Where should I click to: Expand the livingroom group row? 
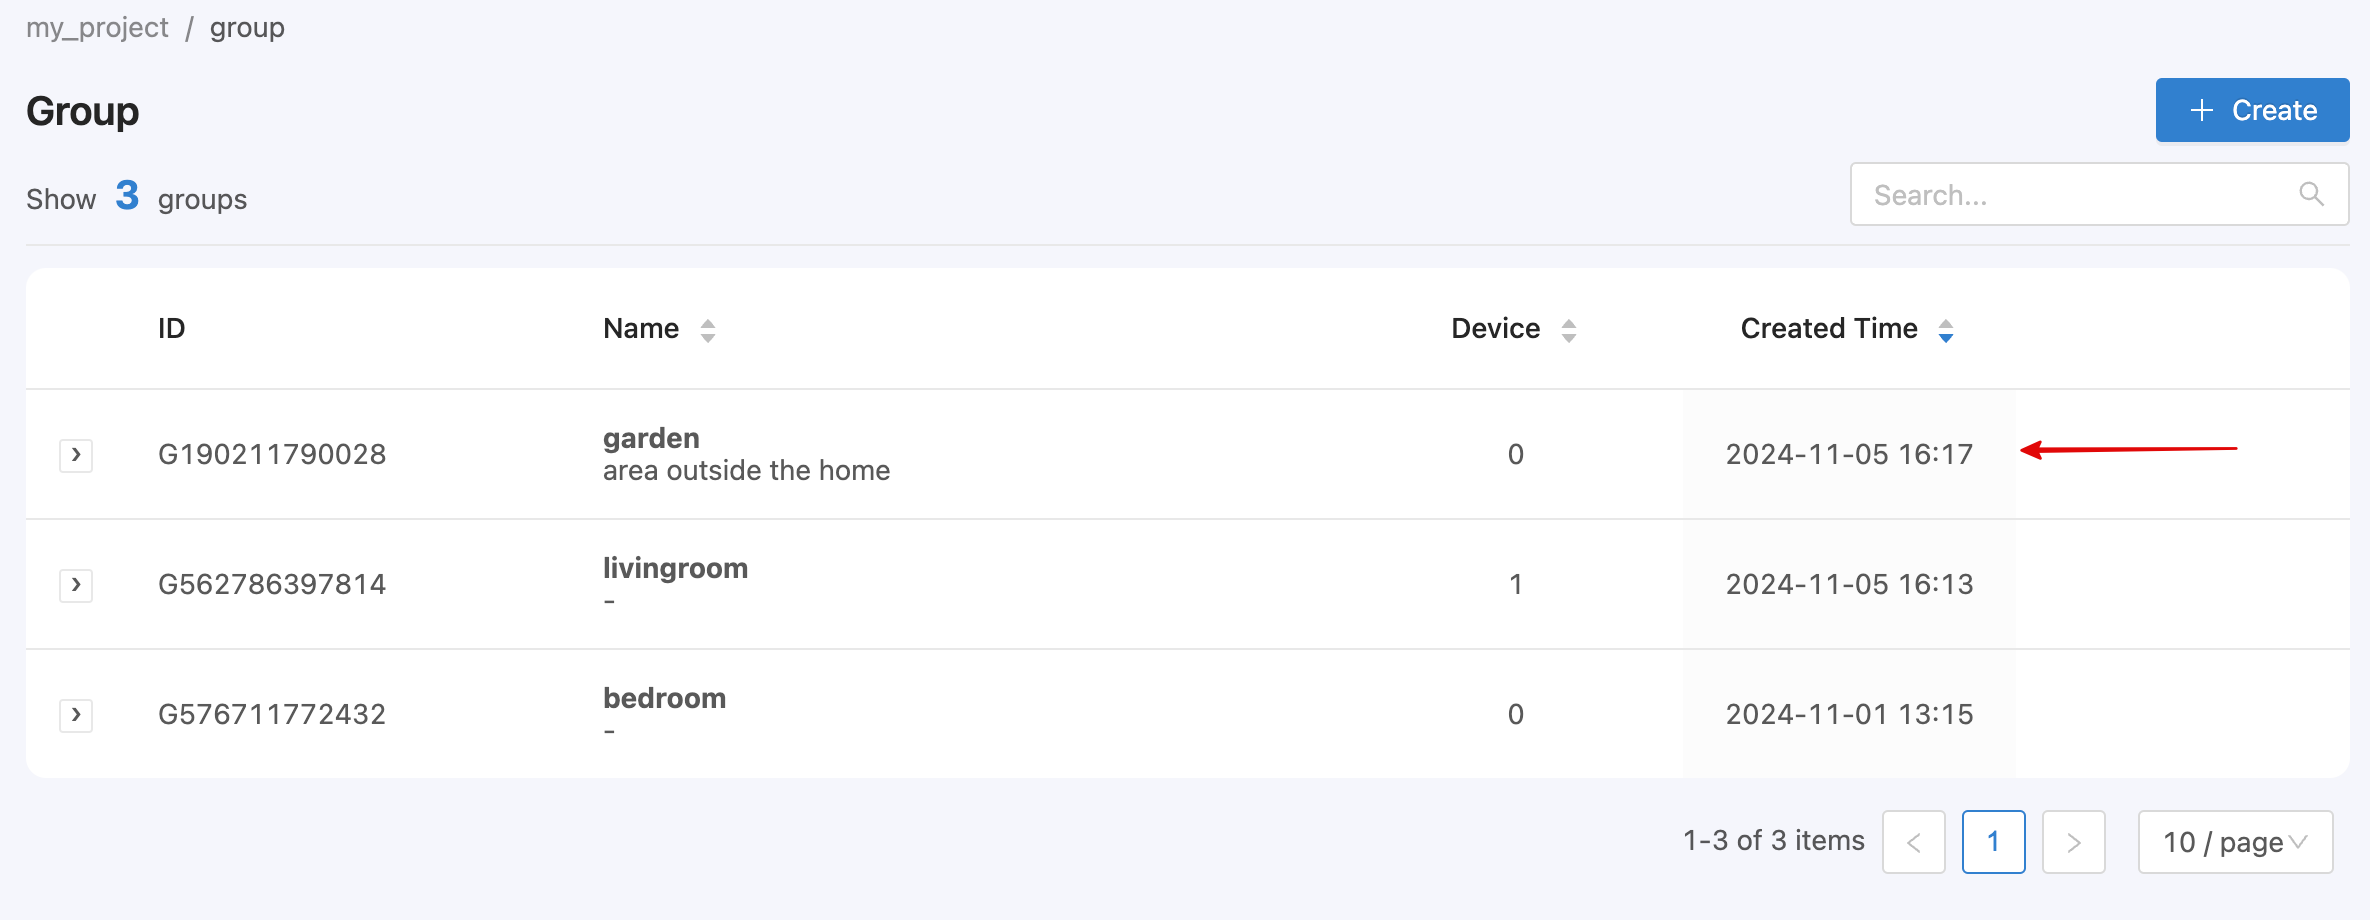(x=76, y=585)
